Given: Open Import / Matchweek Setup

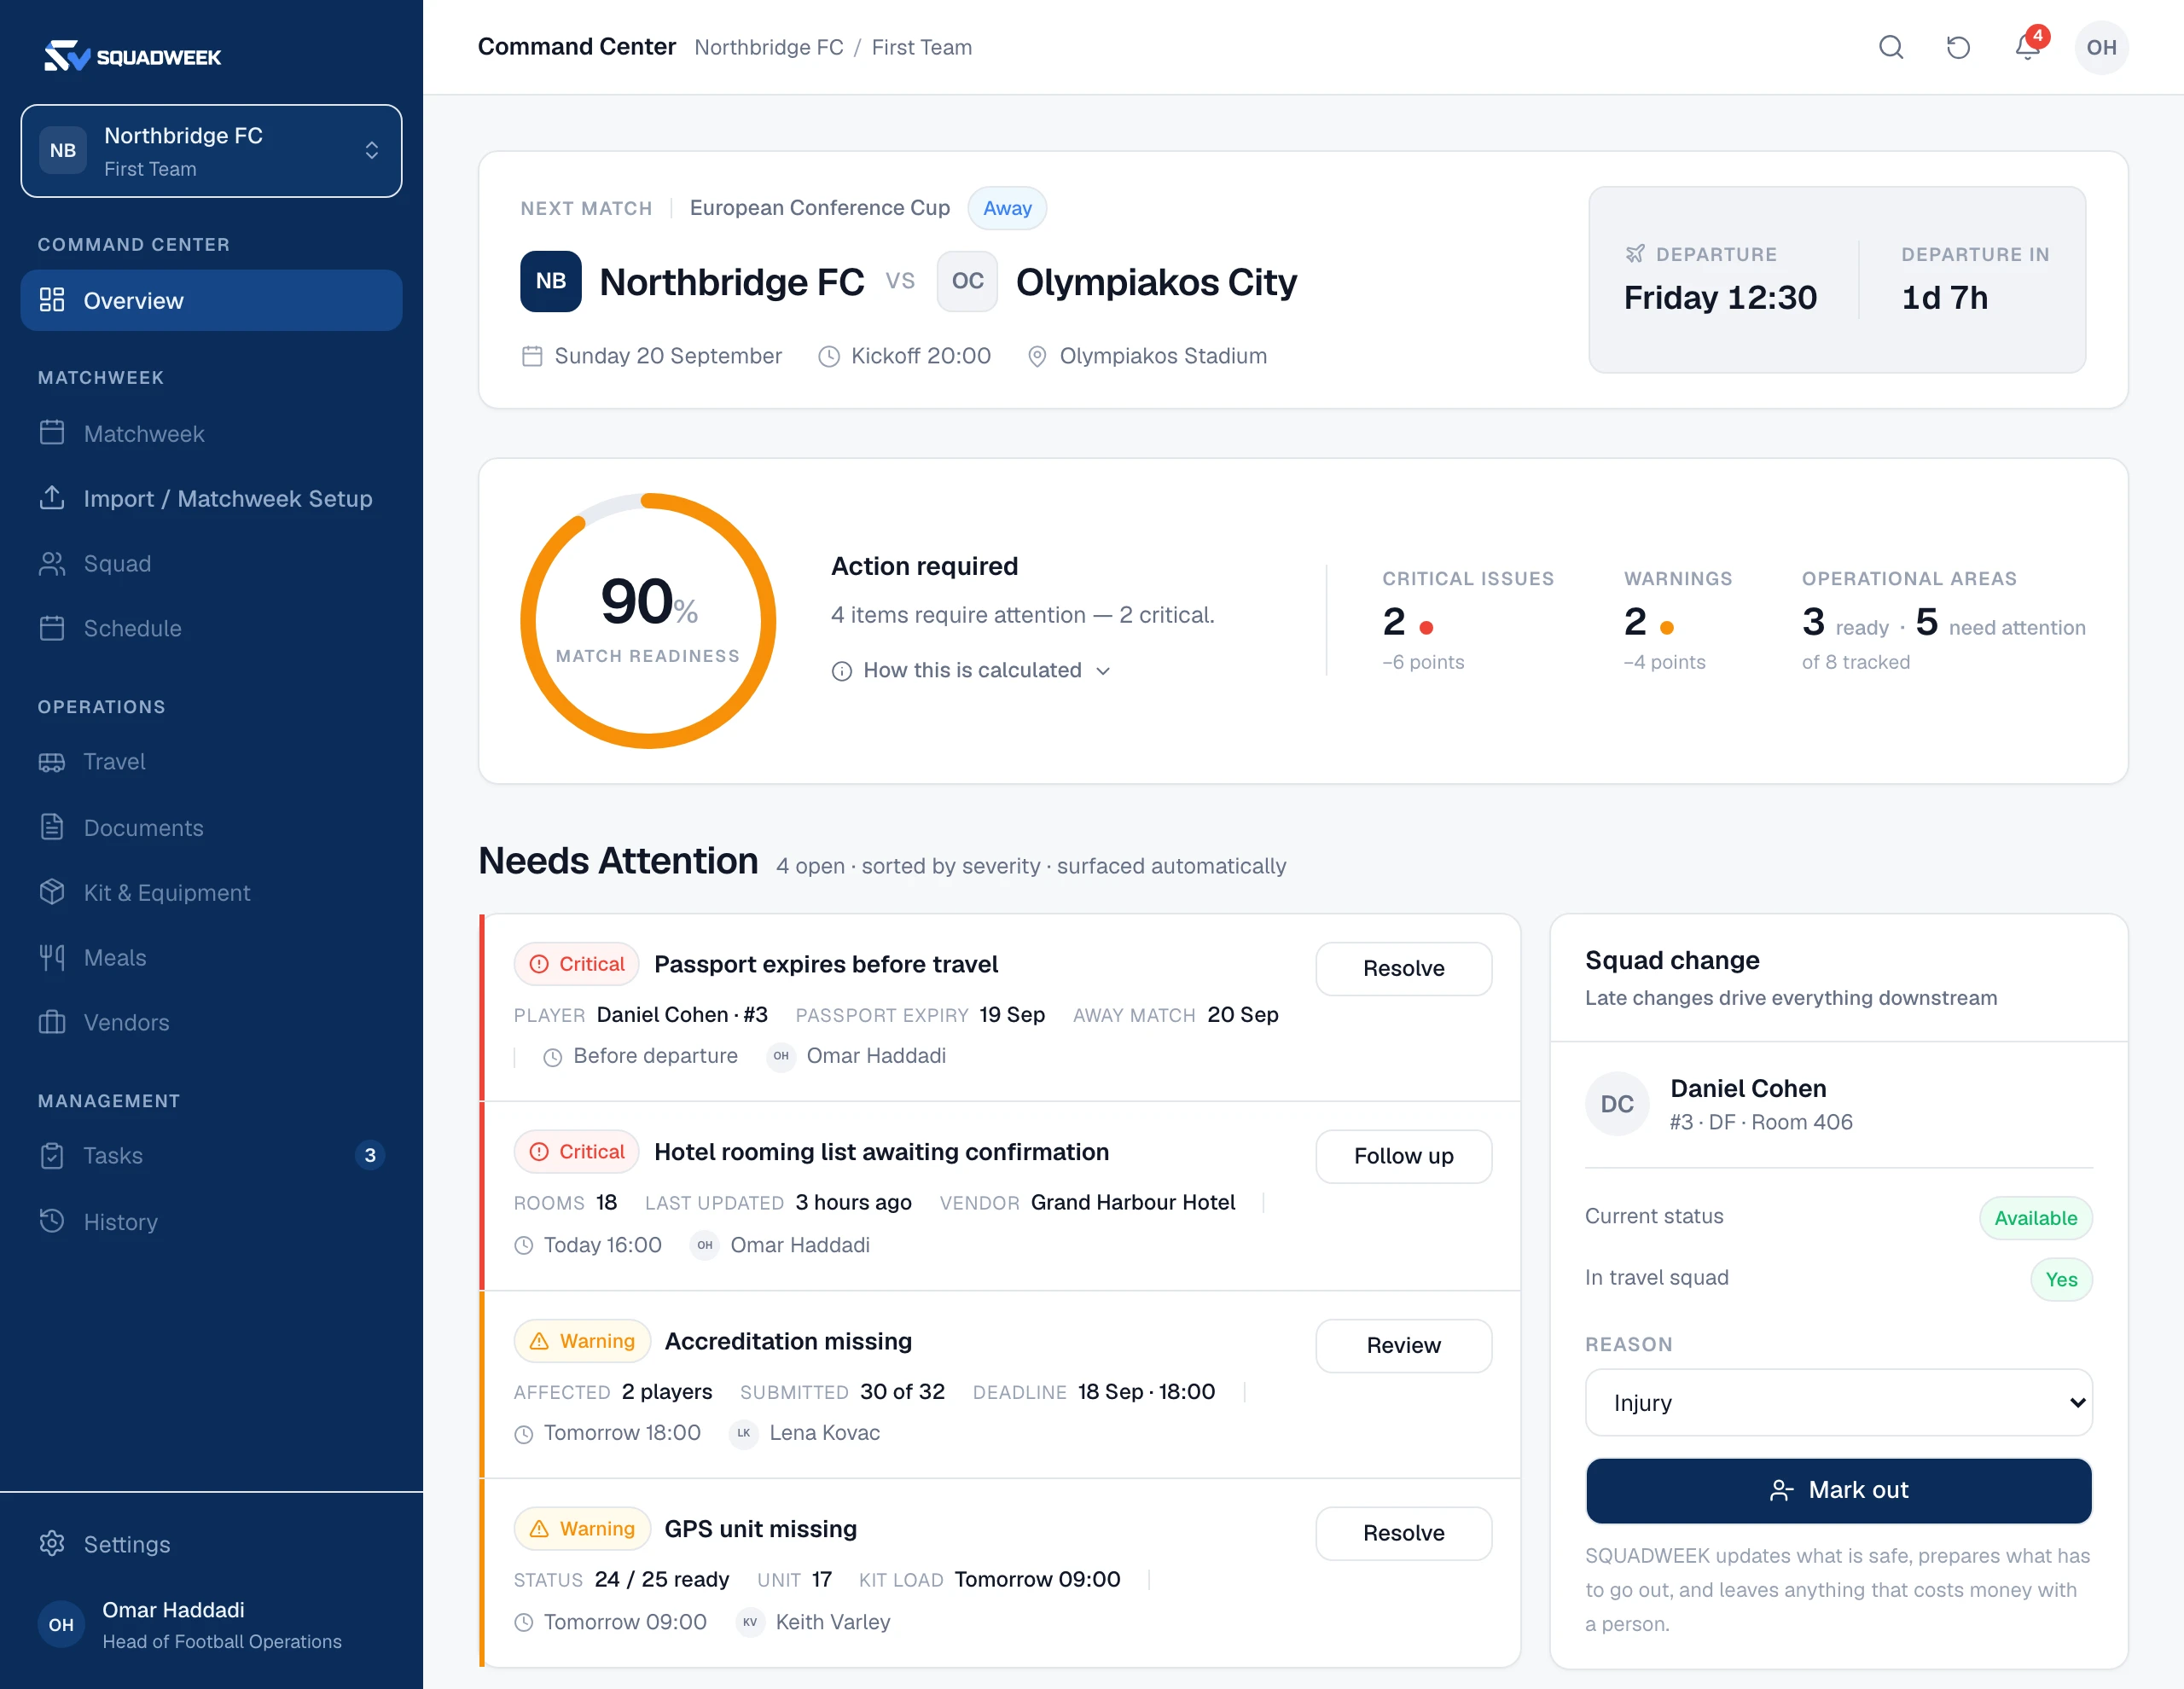Looking at the screenshot, I should (x=211, y=498).
